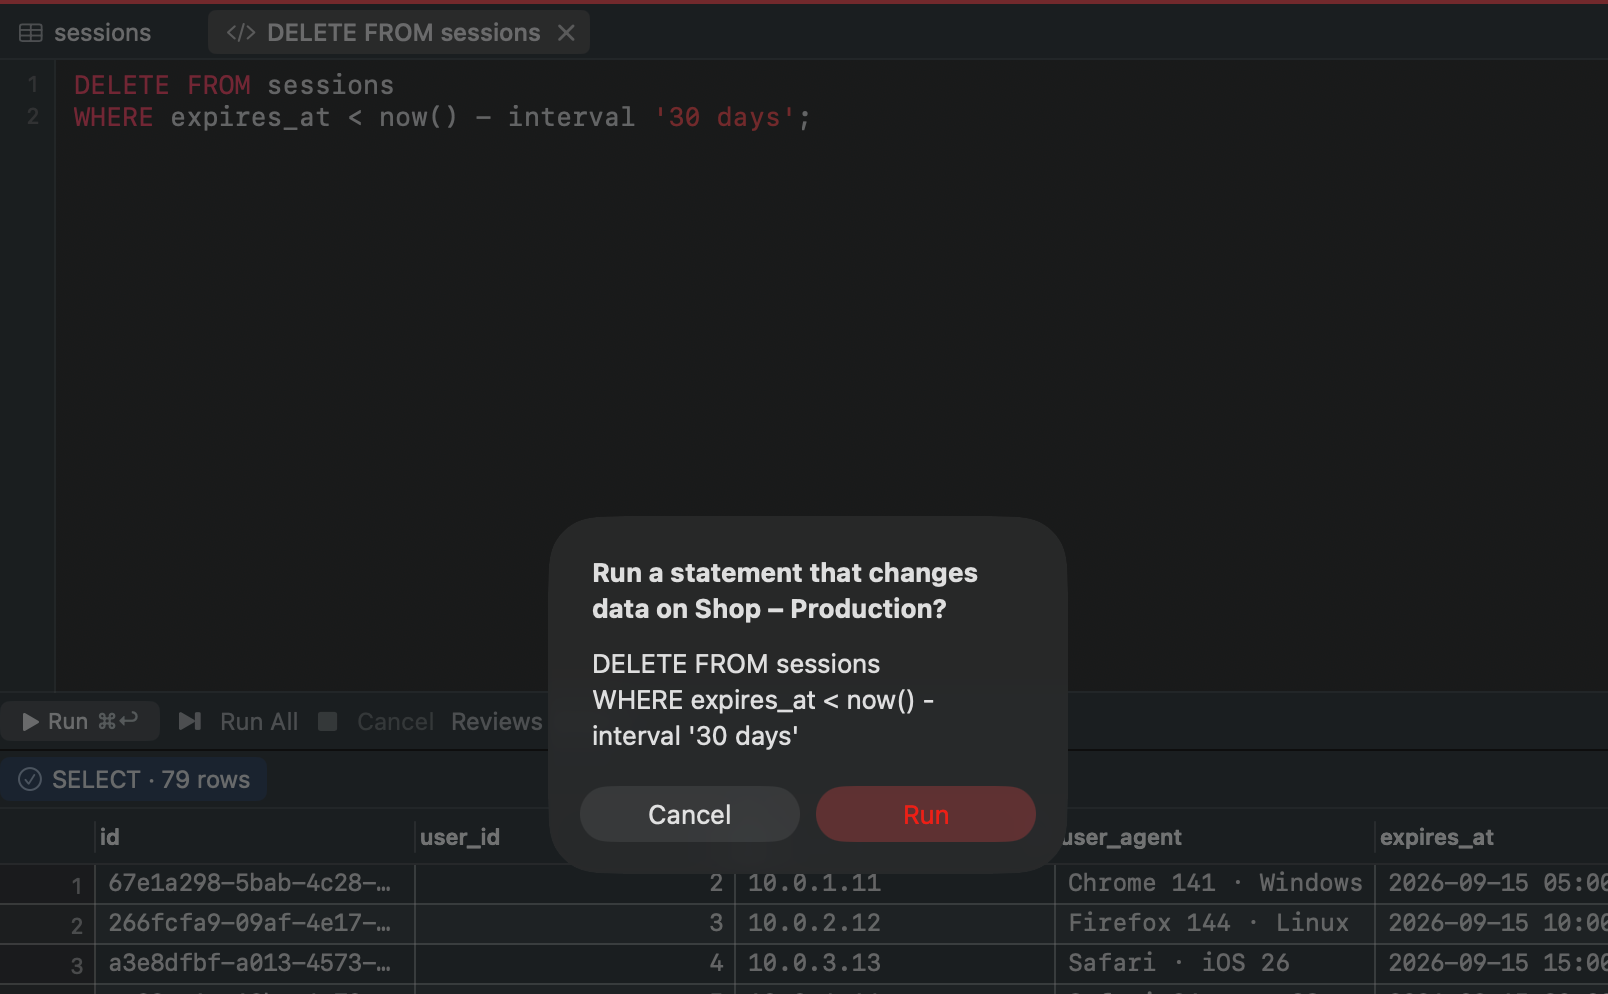Viewport: 1608px width, 994px height.
Task: Click the id column header
Action: coord(255,837)
